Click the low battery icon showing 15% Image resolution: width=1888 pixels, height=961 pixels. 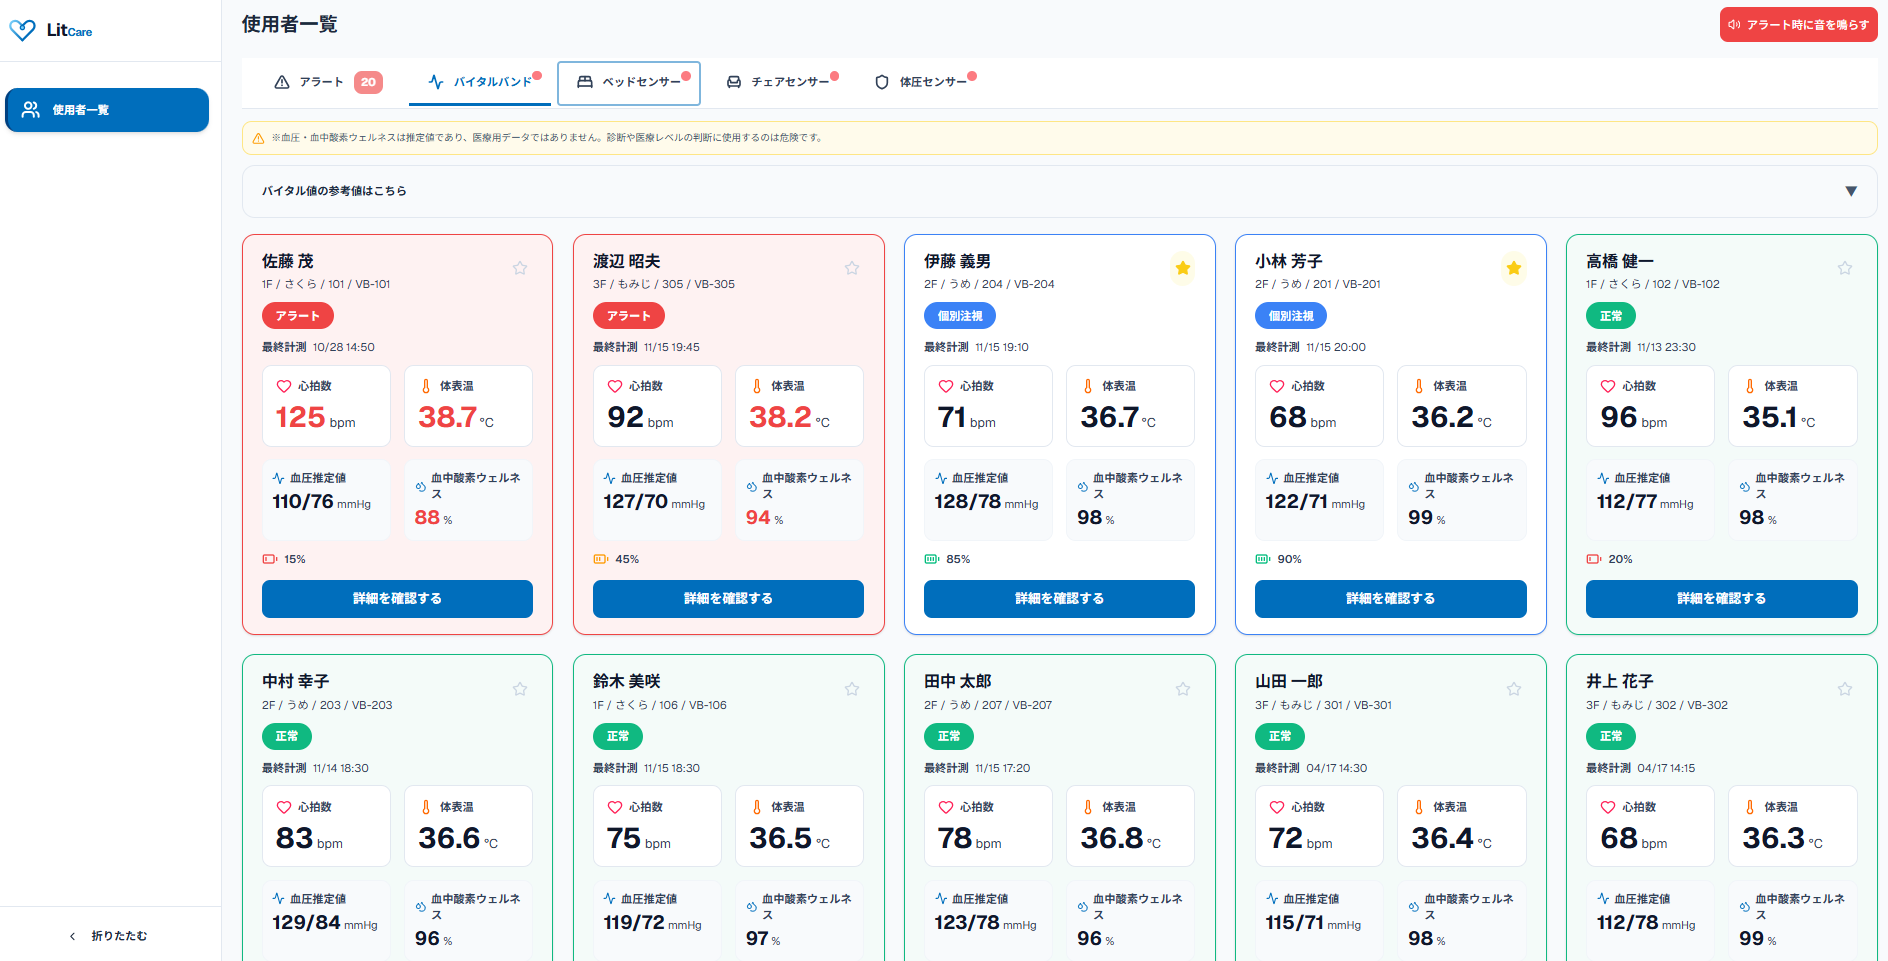tap(270, 559)
